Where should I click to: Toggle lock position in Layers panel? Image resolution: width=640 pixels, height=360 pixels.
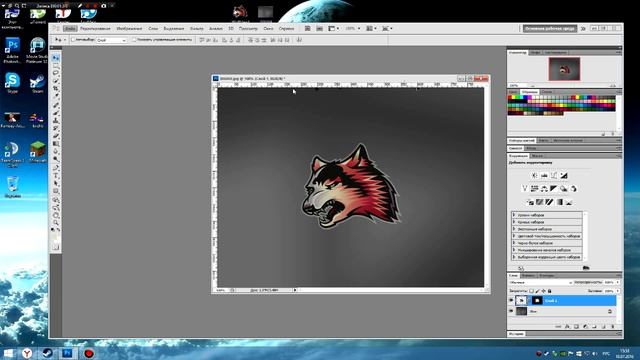click(x=543, y=291)
